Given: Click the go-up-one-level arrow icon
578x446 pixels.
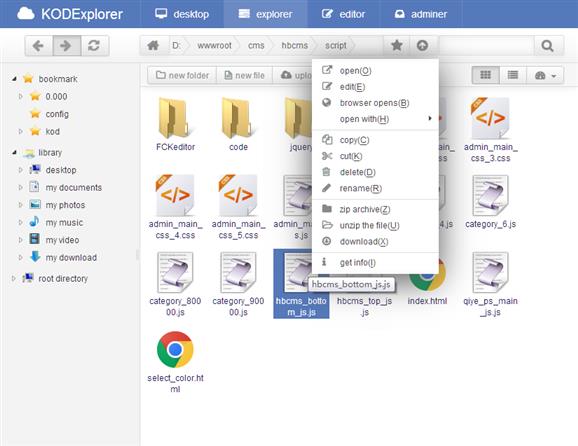Looking at the screenshot, I should [x=422, y=46].
